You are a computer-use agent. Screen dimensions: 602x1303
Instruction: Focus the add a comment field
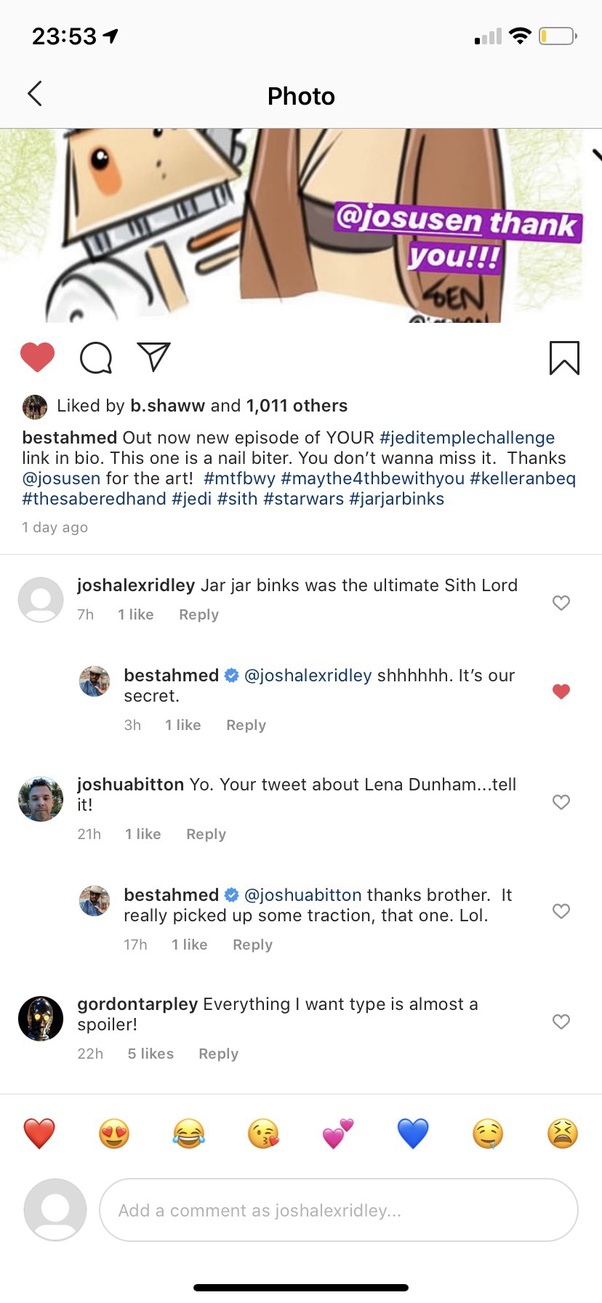click(x=338, y=1210)
